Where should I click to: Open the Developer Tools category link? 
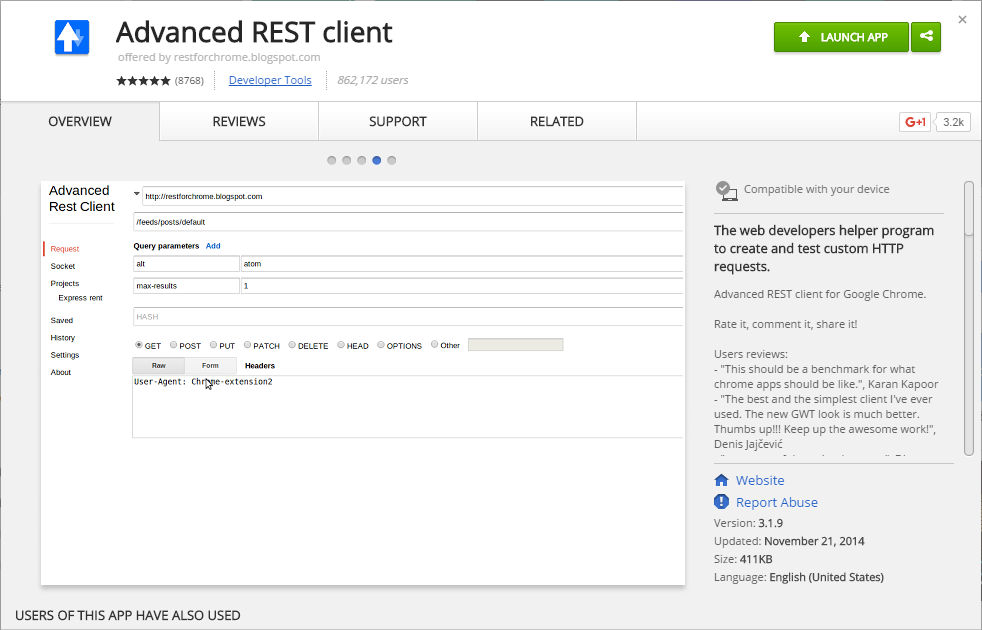point(270,80)
